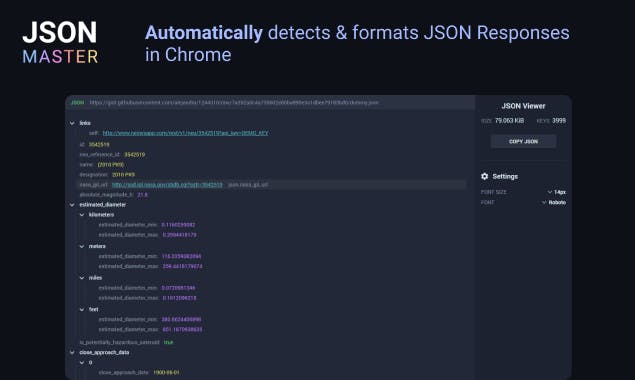Click the gist URL in the address bar
This screenshot has height=380, width=635.
234,102
